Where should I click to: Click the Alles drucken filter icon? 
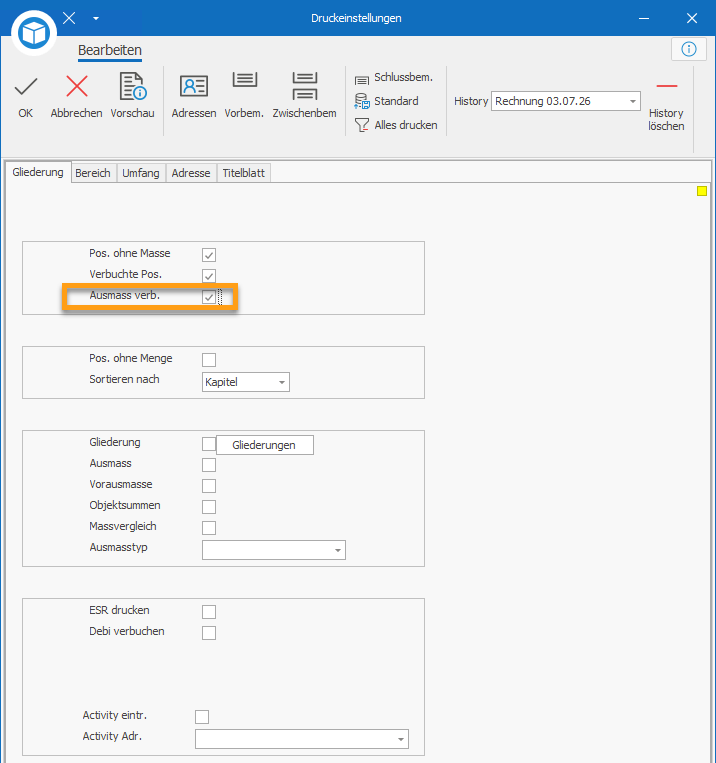click(x=362, y=125)
